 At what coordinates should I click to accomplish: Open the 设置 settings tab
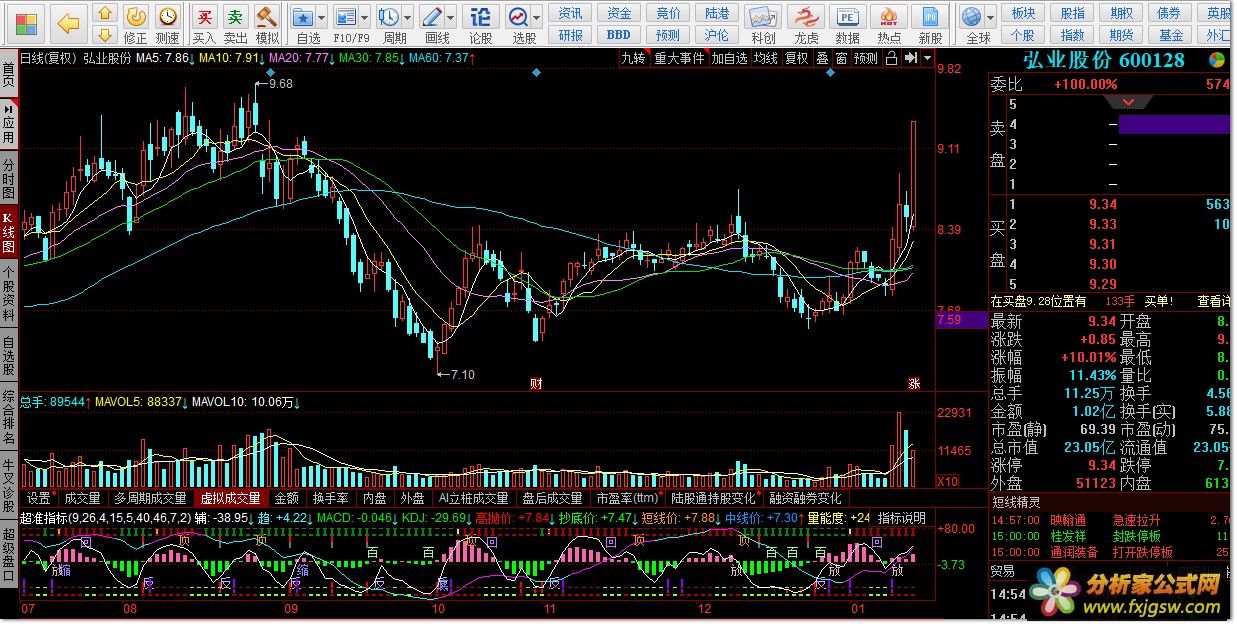[38, 498]
